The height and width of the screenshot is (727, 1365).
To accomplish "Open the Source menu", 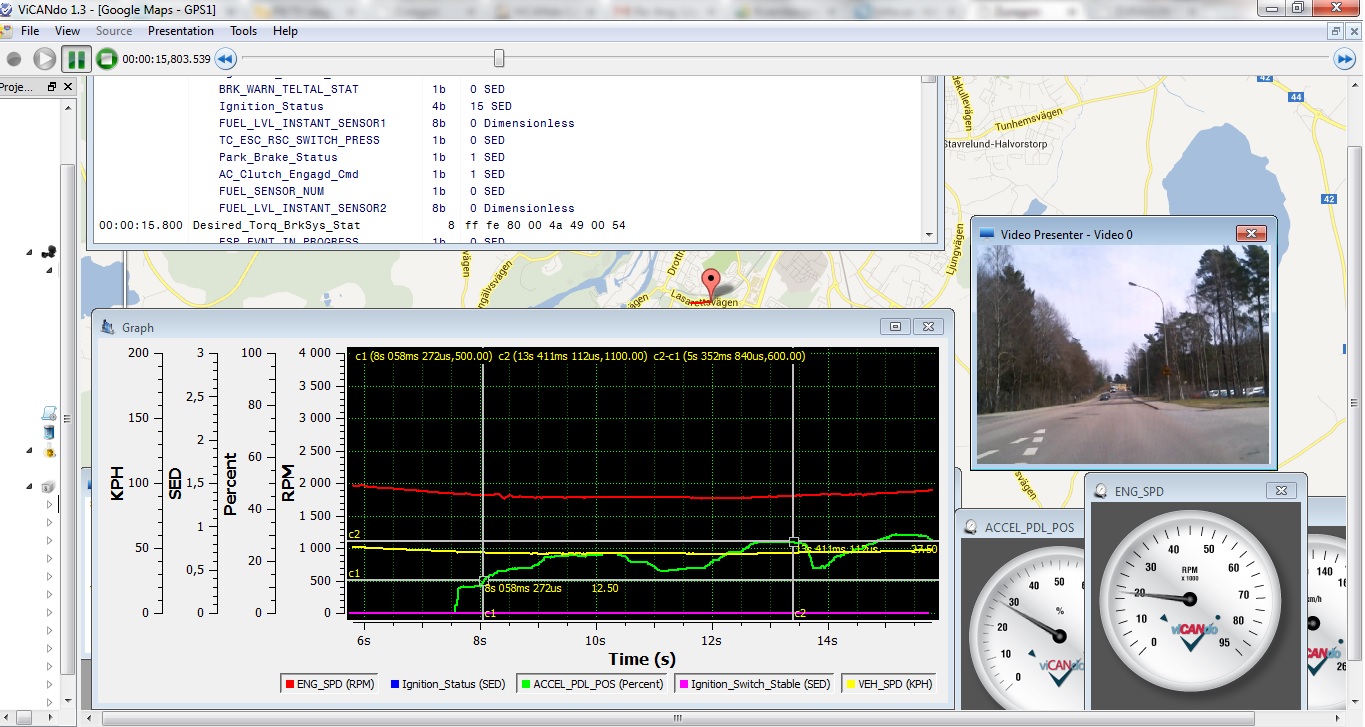I will click(x=114, y=31).
